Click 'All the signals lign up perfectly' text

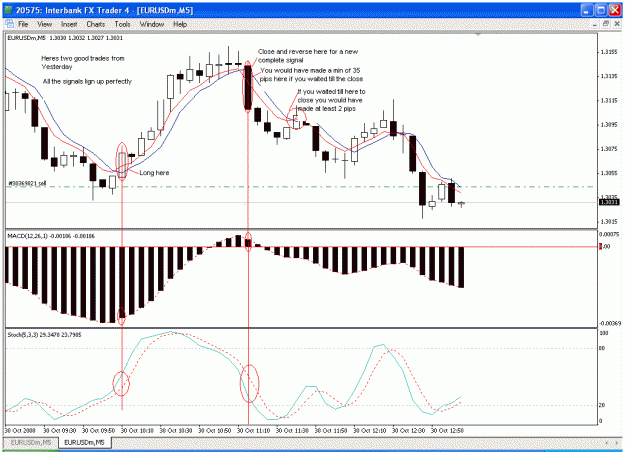[x=87, y=81]
